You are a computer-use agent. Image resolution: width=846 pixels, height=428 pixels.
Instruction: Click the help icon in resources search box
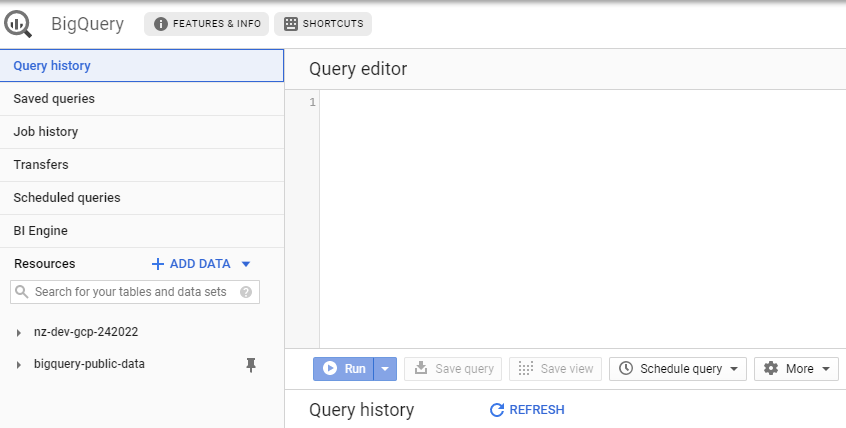tap(246, 292)
